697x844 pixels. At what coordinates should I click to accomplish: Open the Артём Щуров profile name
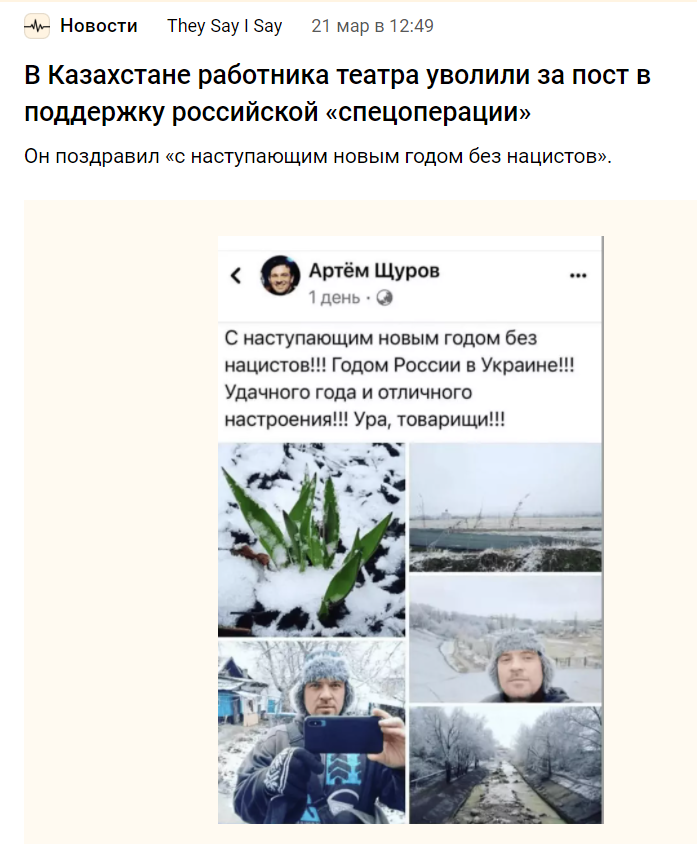coord(374,270)
